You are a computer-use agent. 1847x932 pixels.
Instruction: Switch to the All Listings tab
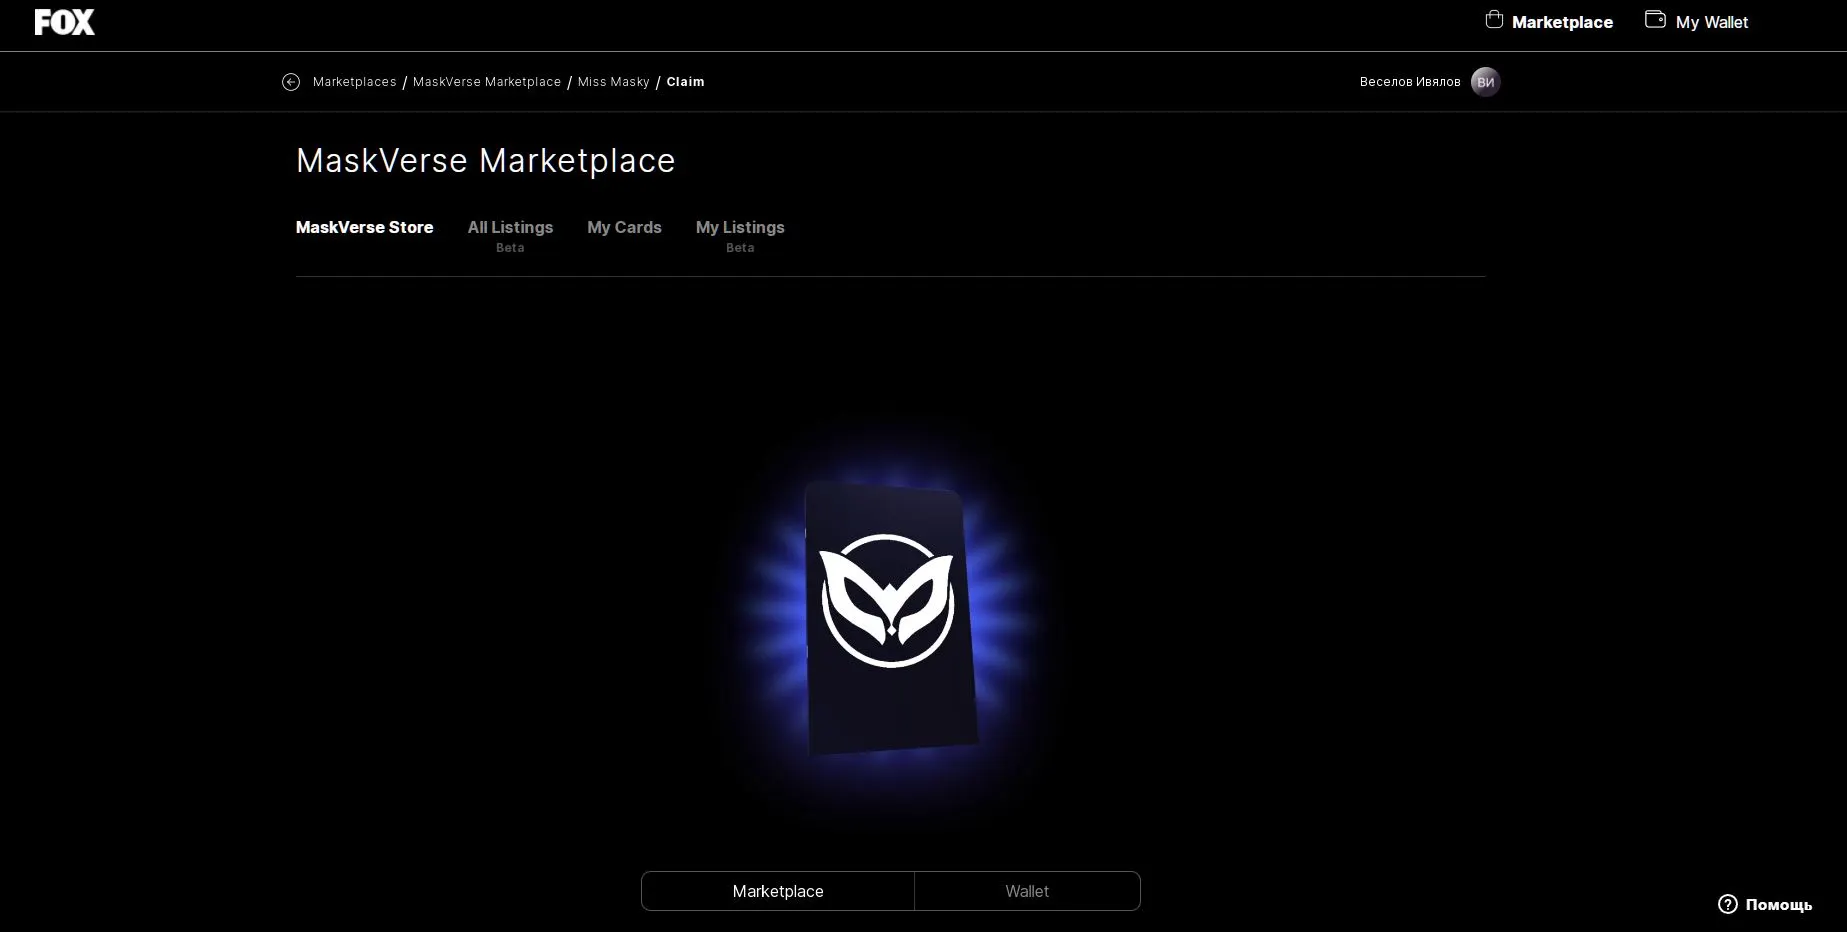pos(510,235)
